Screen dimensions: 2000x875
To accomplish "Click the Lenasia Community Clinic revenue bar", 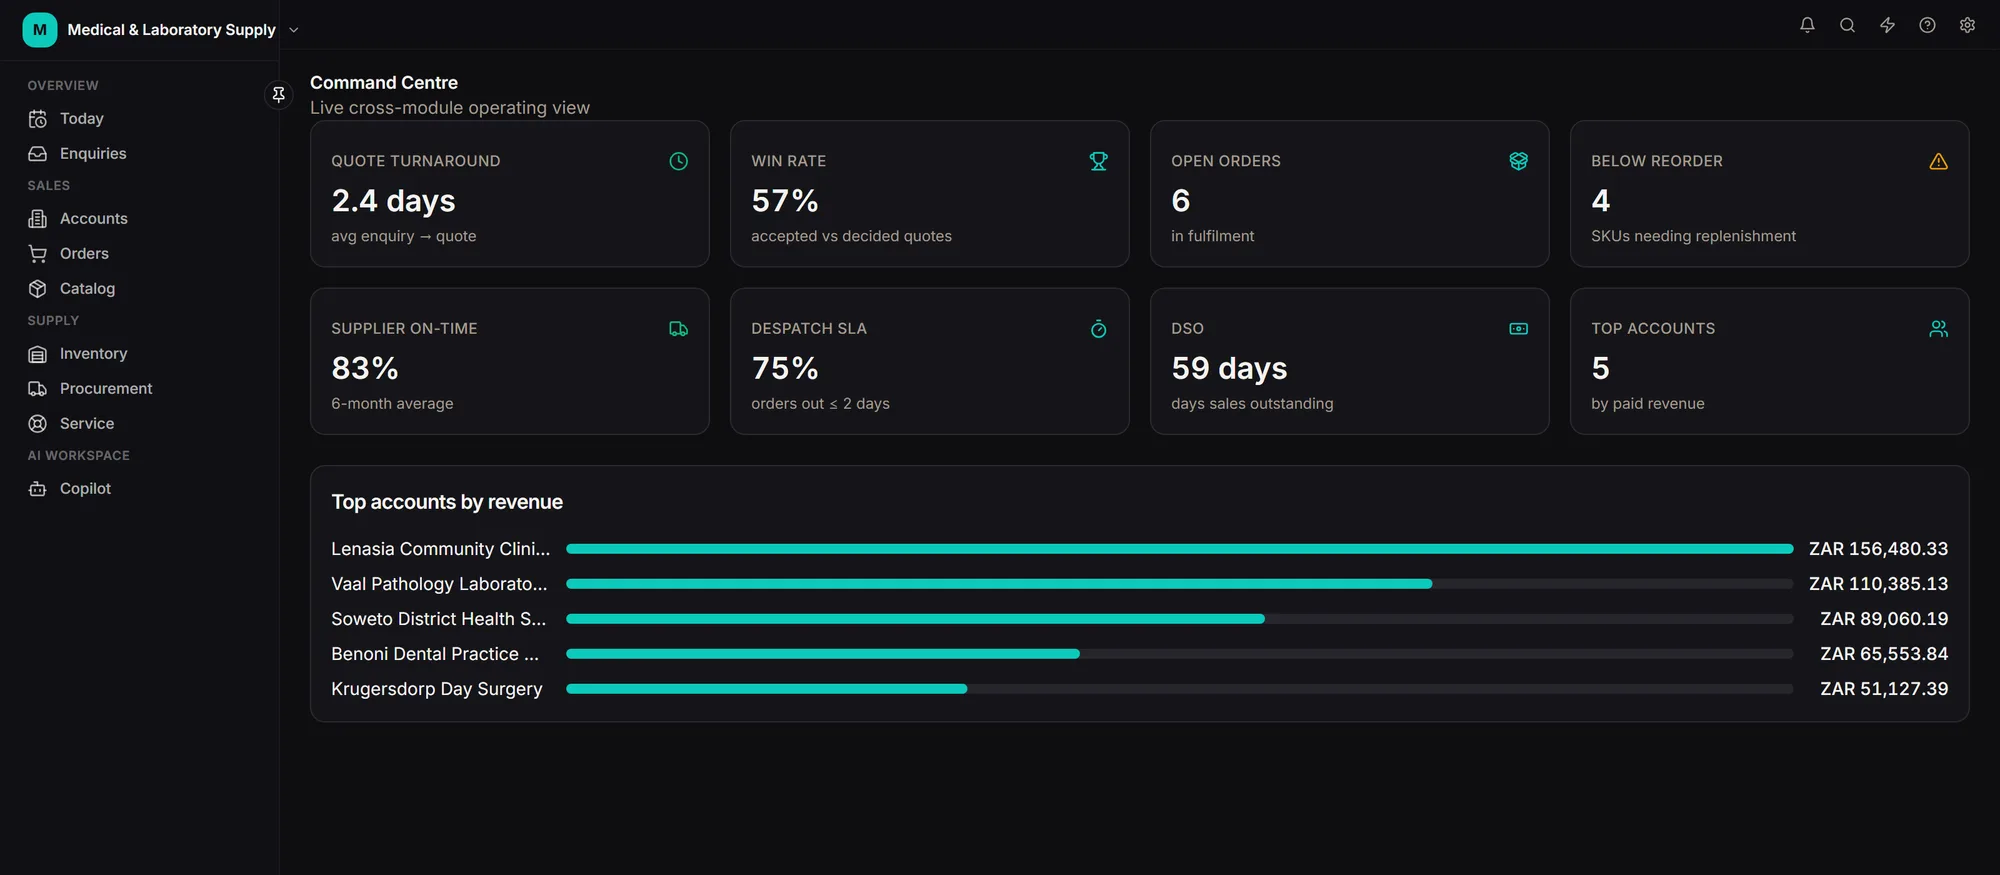I will point(1179,549).
